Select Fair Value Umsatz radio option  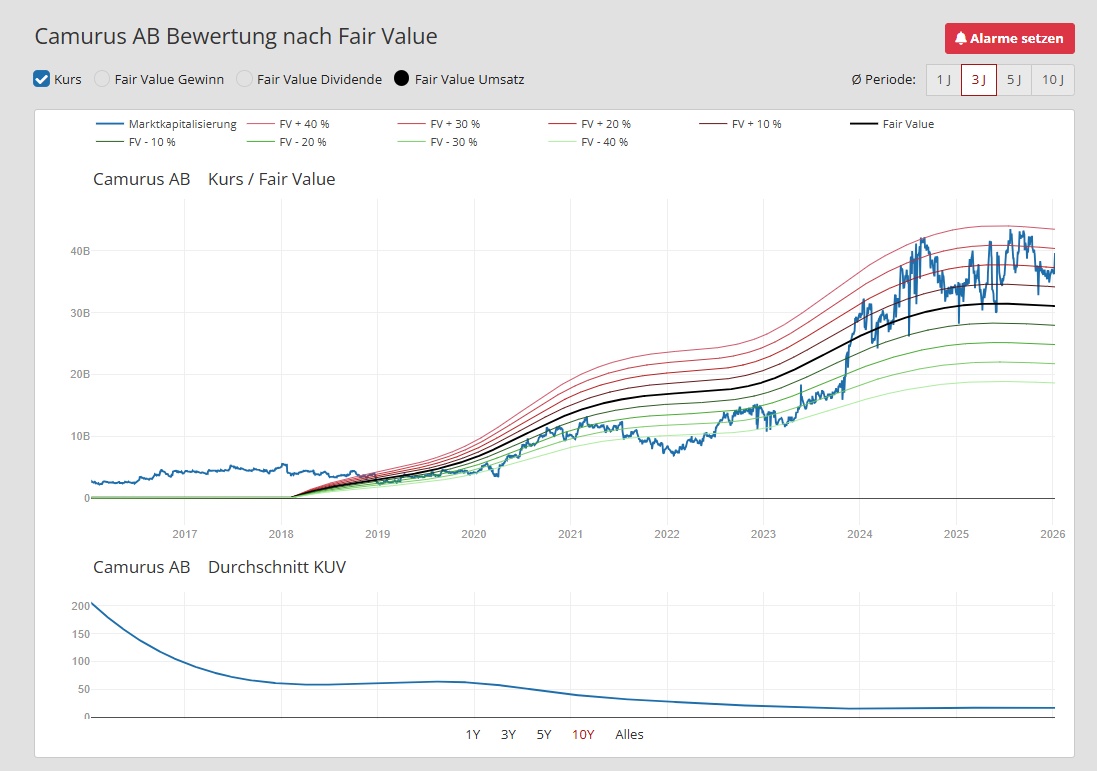(x=402, y=79)
